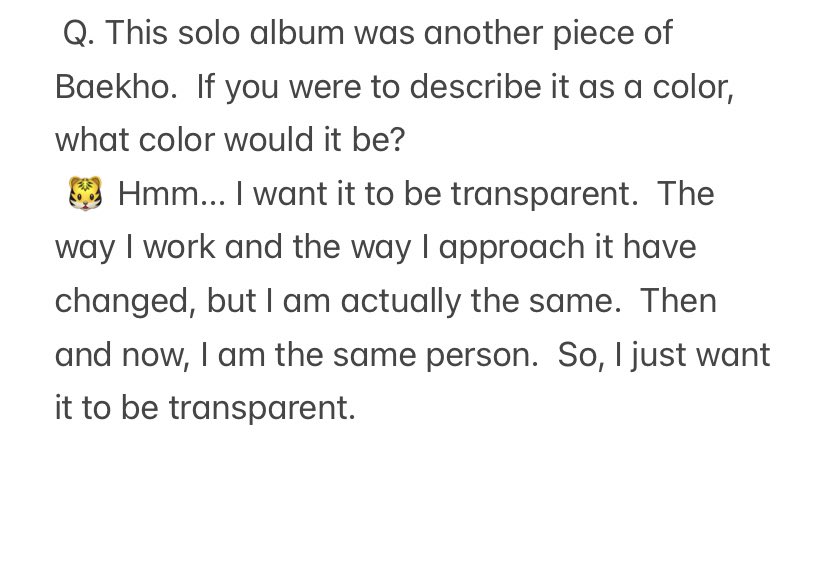Click the word 'Then'

pyautogui.click(x=678, y=301)
